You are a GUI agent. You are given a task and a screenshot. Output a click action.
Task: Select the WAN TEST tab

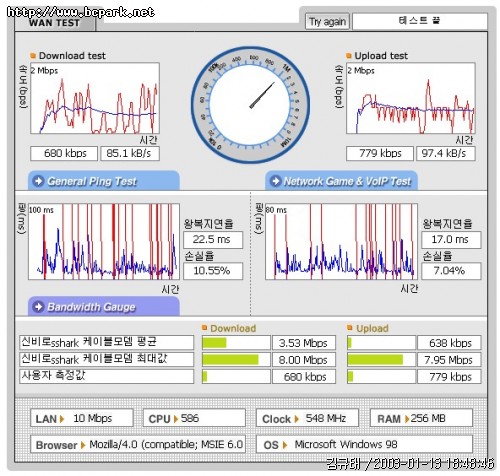click(55, 23)
